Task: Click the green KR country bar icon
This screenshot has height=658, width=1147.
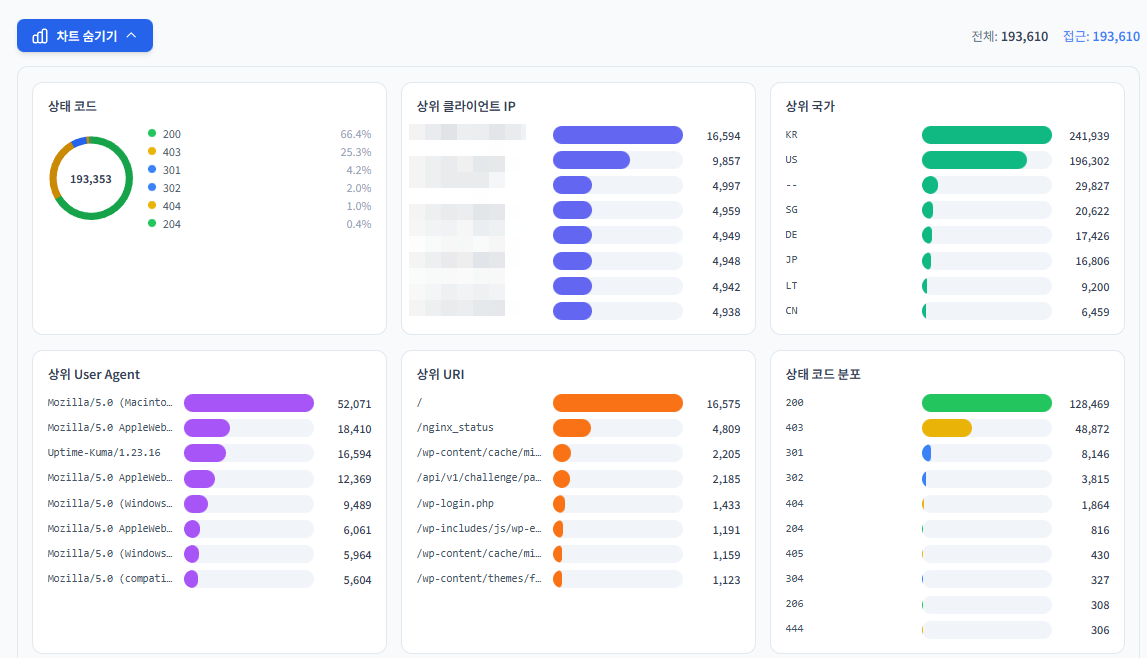Action: (x=985, y=134)
